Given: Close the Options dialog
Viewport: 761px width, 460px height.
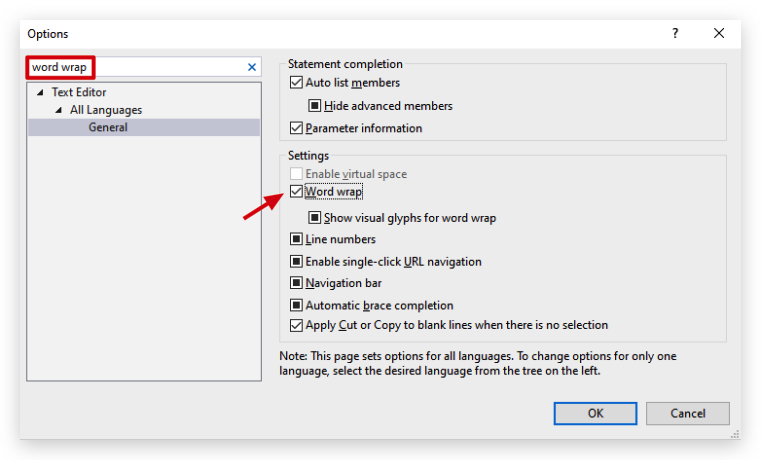Looking at the screenshot, I should pos(719,33).
